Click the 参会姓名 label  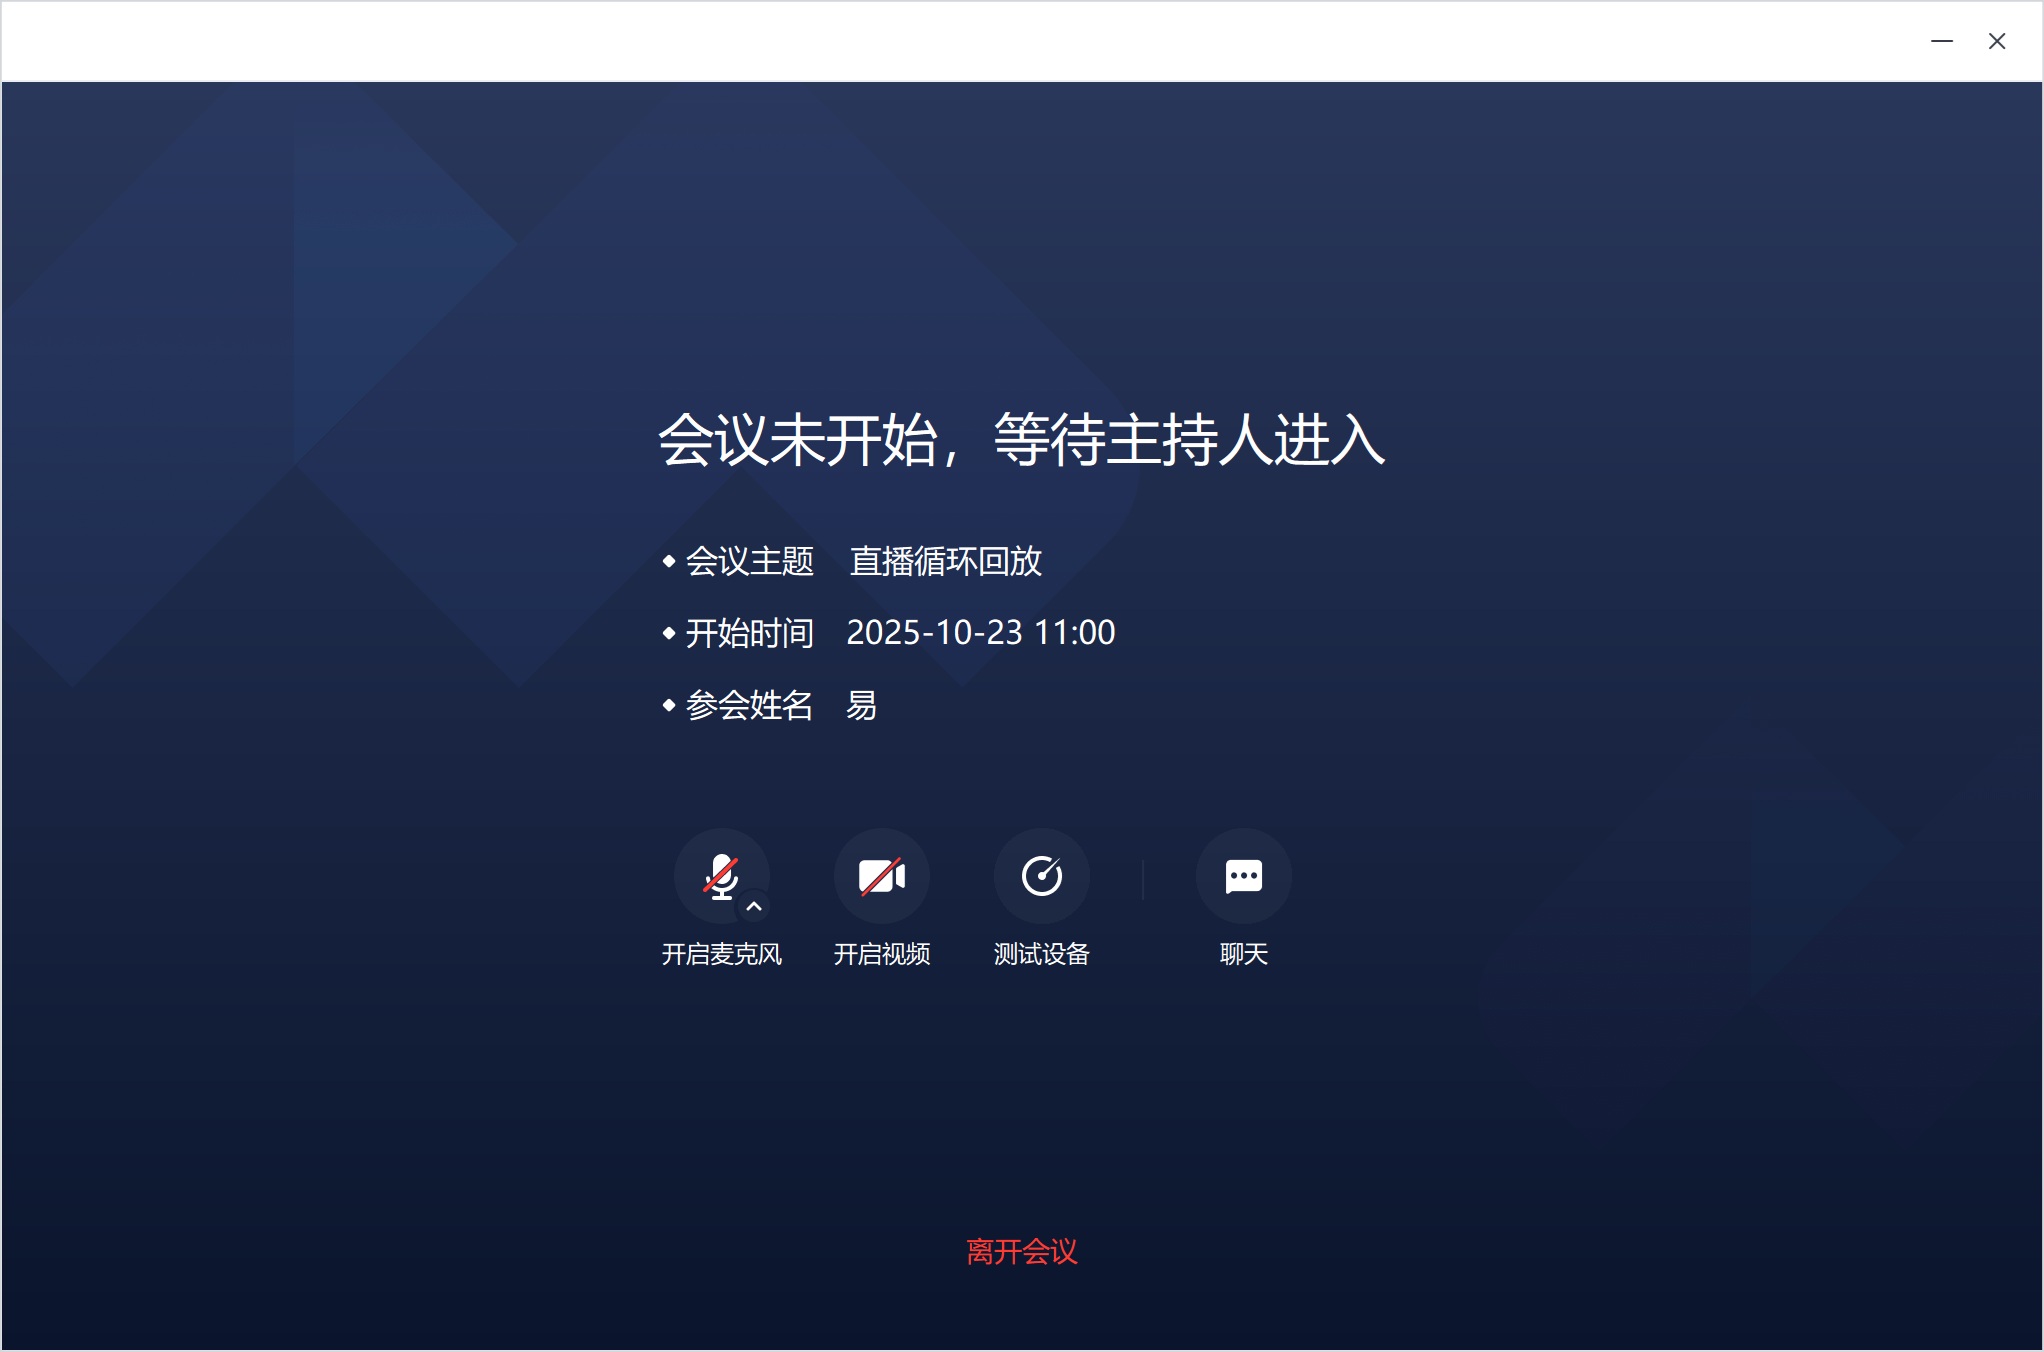coord(749,705)
